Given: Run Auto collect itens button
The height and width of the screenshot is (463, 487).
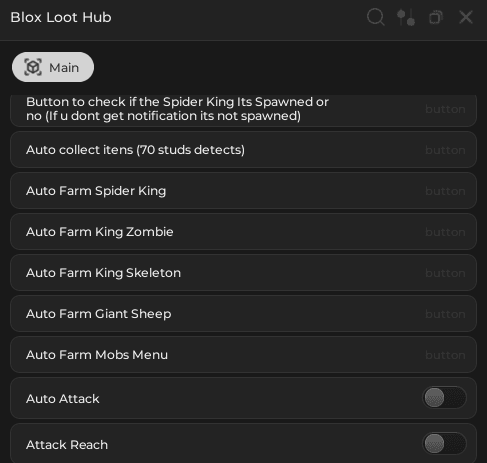Looking at the screenshot, I should (x=243, y=150).
